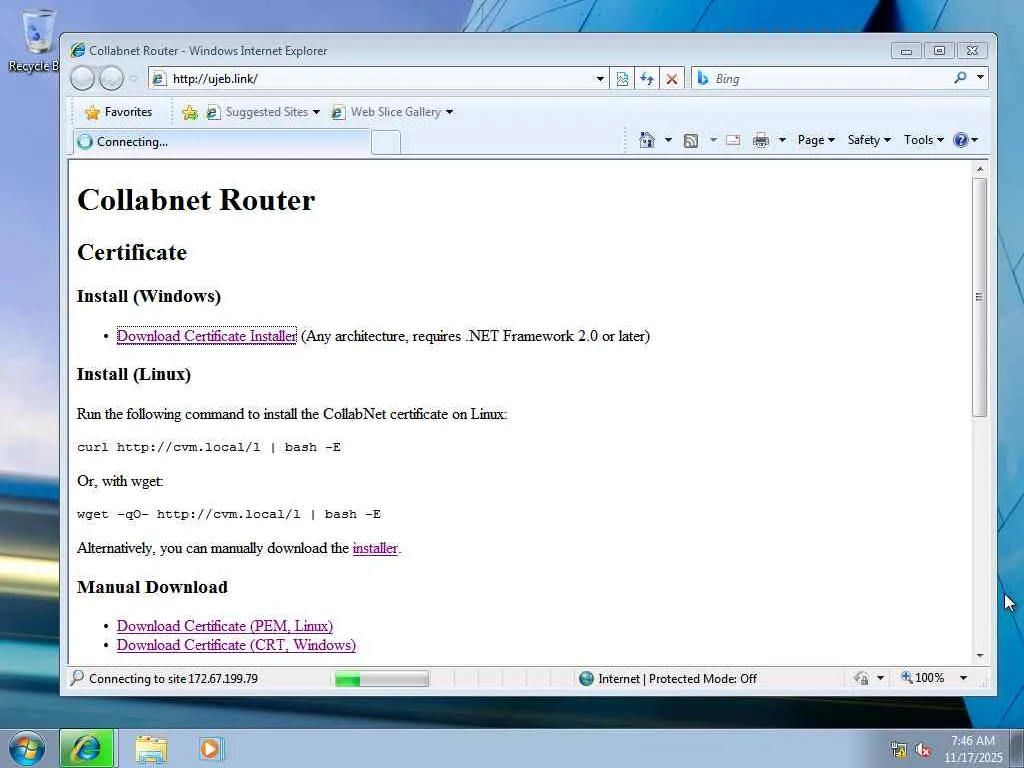Image resolution: width=1024 pixels, height=768 pixels.
Task: Click the Back navigation button
Action: click(x=82, y=79)
